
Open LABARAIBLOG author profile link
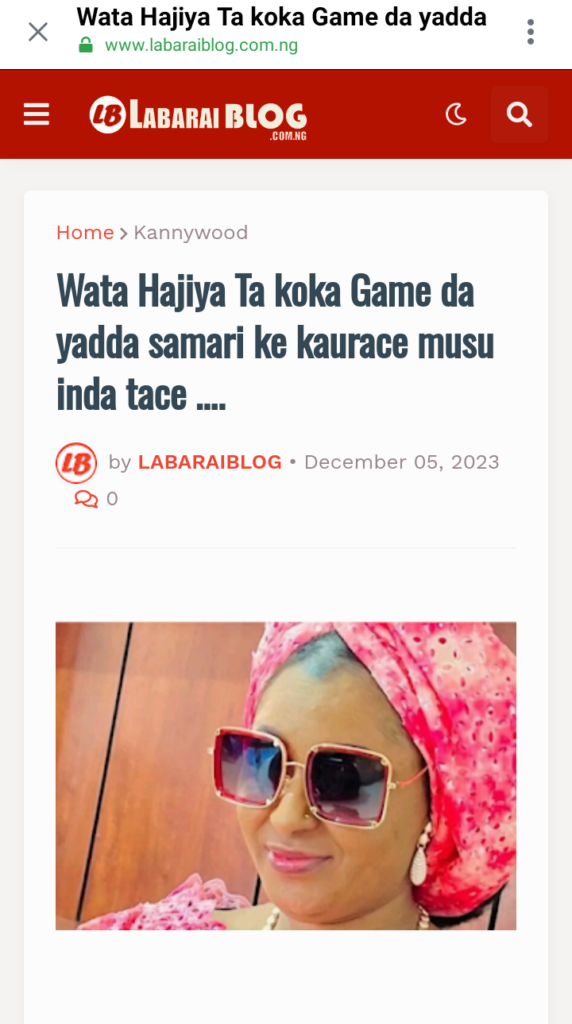[x=210, y=462]
